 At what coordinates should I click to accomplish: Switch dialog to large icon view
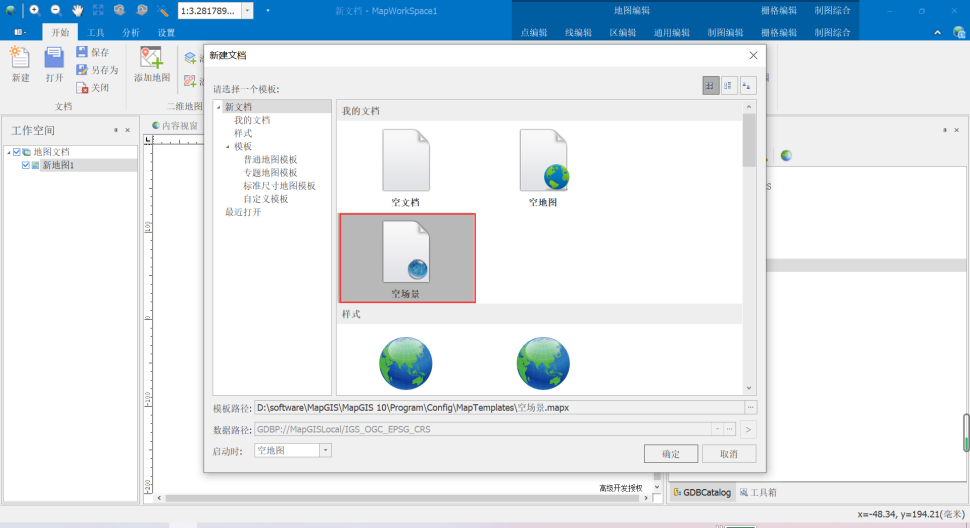point(710,86)
